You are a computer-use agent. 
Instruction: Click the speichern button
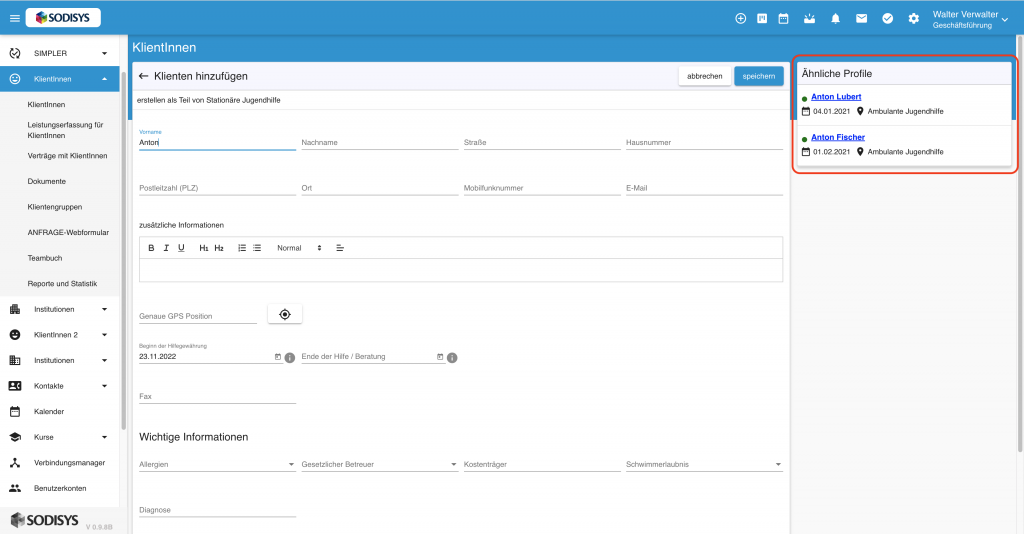pyautogui.click(x=759, y=76)
